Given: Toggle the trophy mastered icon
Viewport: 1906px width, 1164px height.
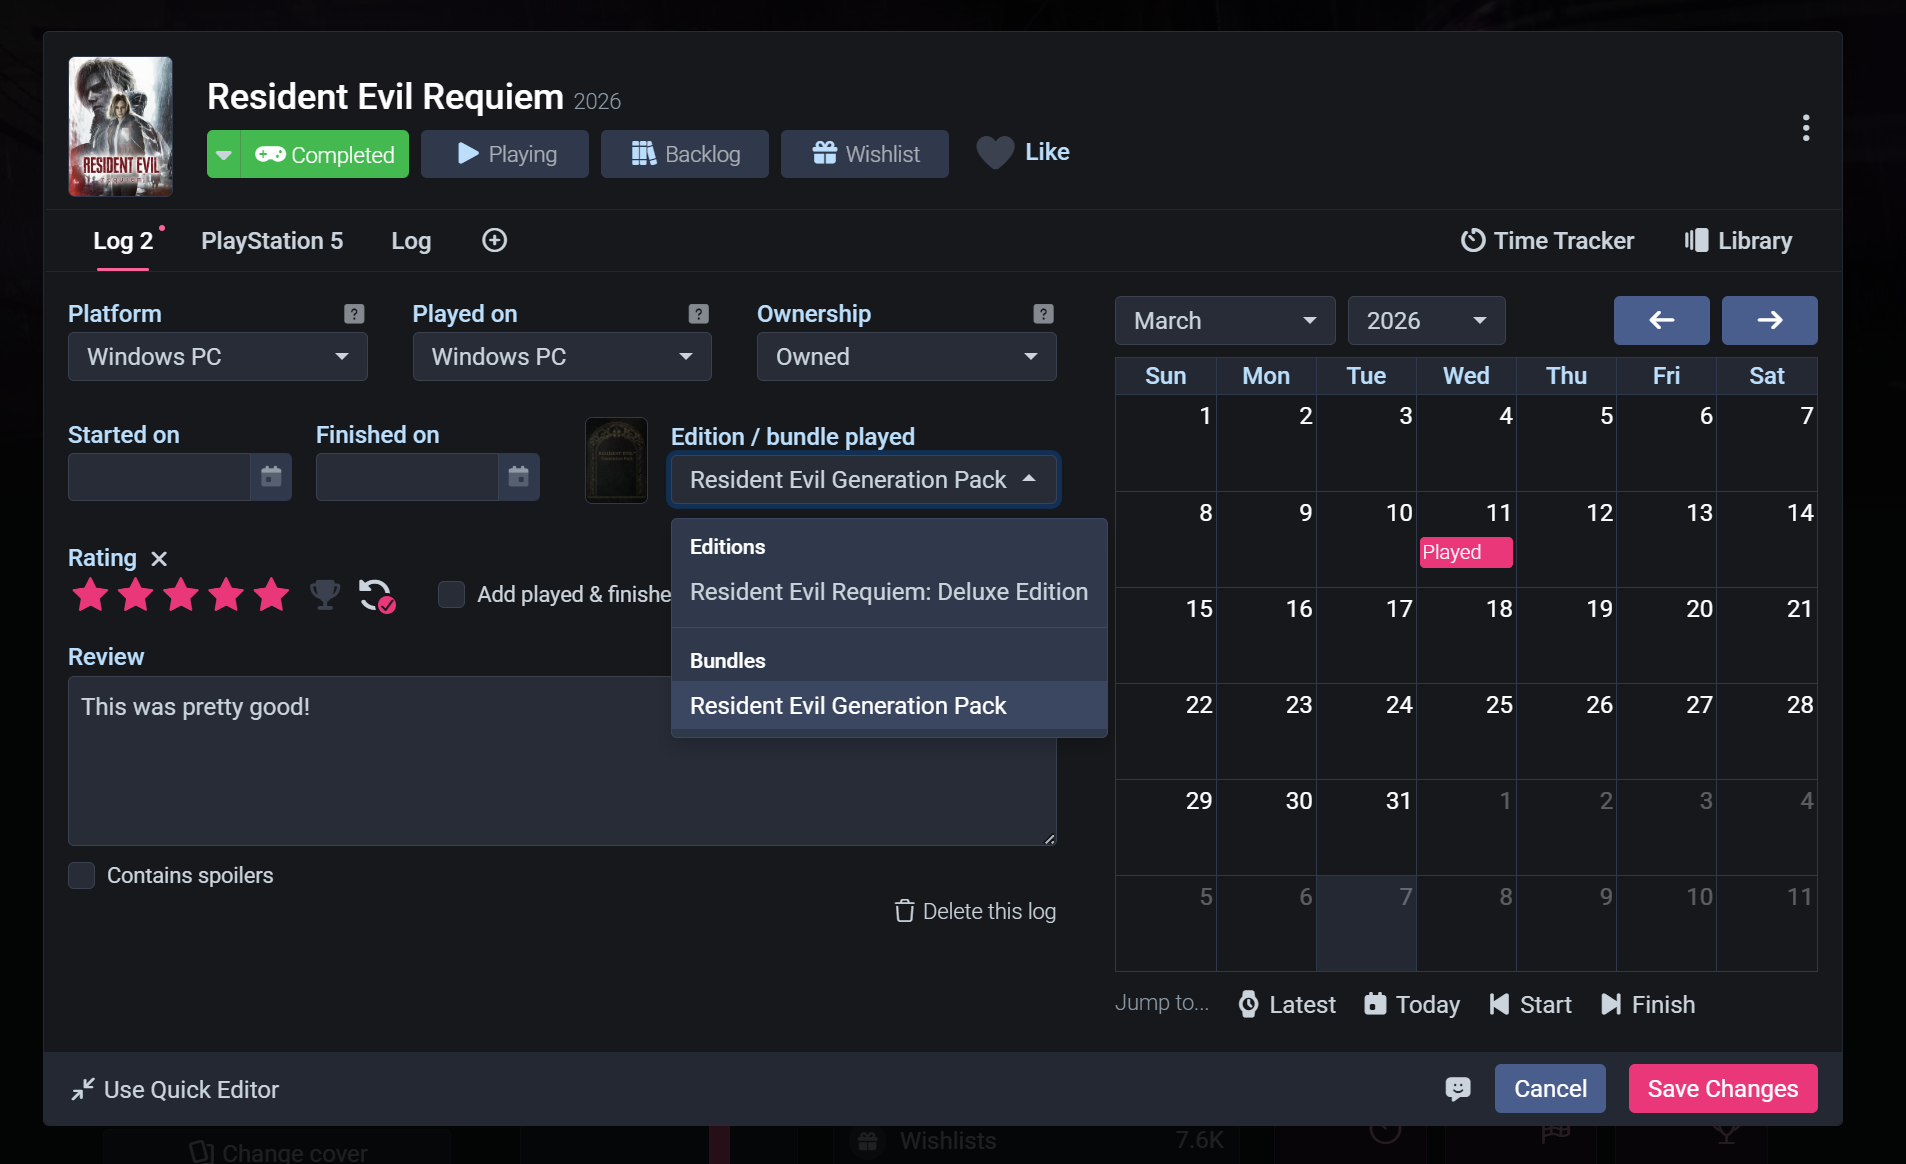Looking at the screenshot, I should (325, 594).
